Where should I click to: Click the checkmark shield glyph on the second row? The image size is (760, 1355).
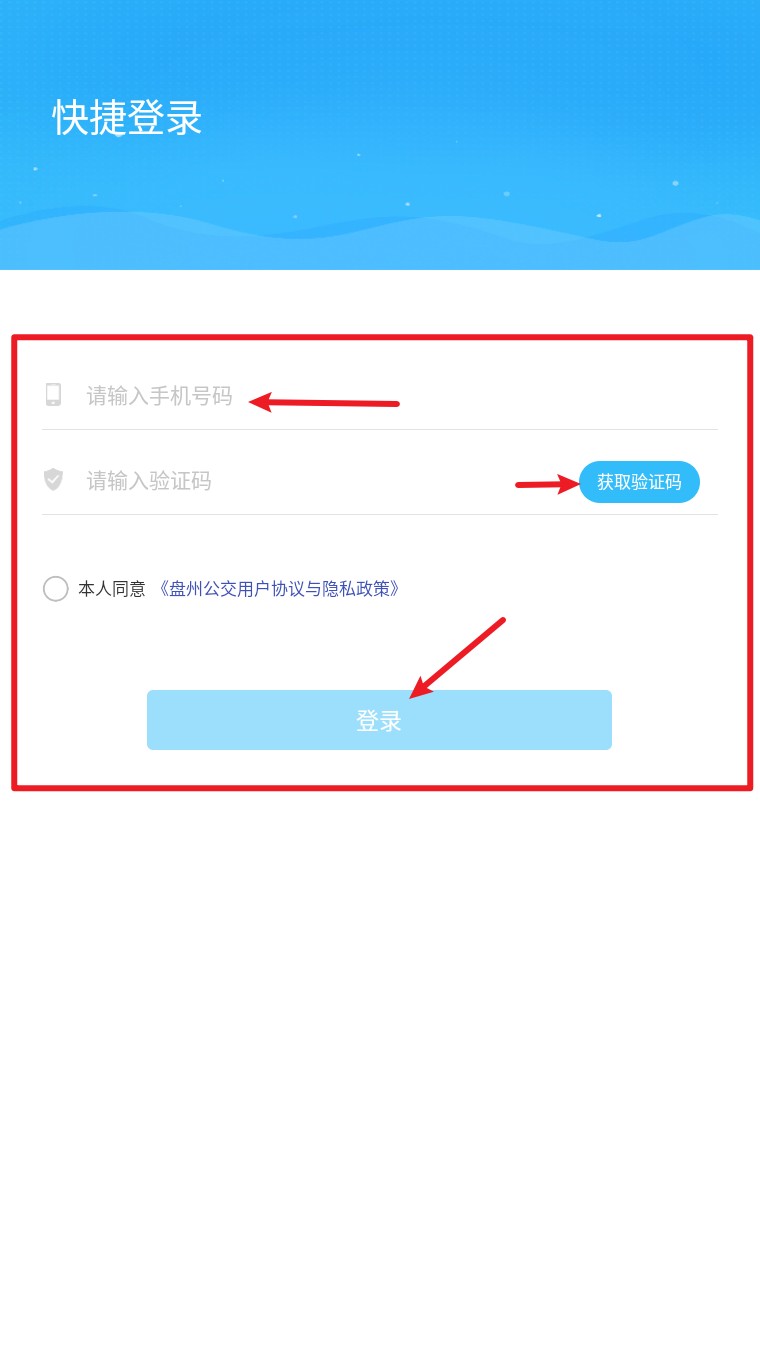tap(53, 480)
